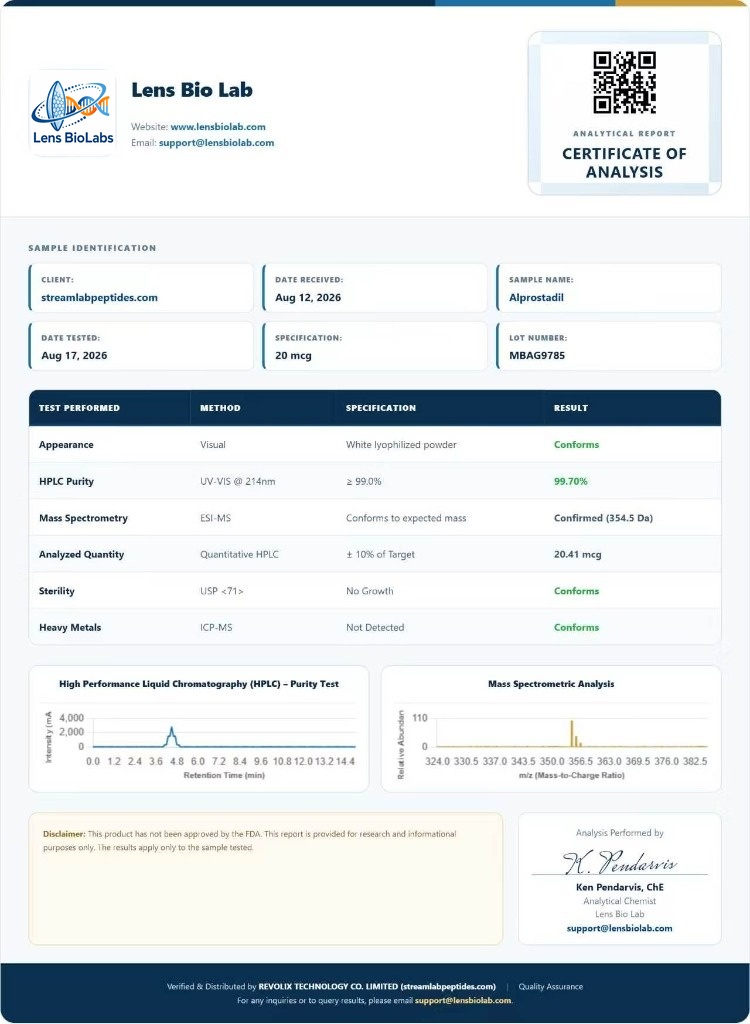Click the 'RESULT' column header
Screen dimensions: 750x1024
coord(571,408)
